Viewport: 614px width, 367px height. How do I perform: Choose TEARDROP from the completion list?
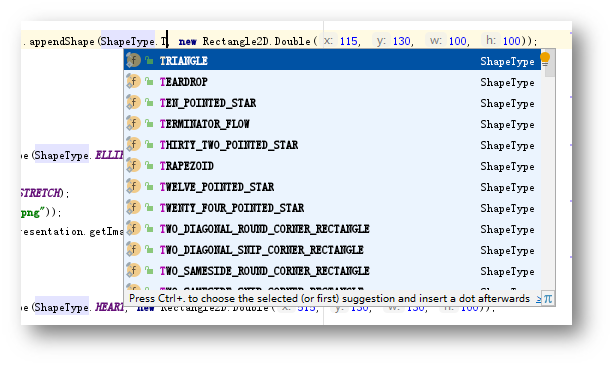[x=332, y=82]
